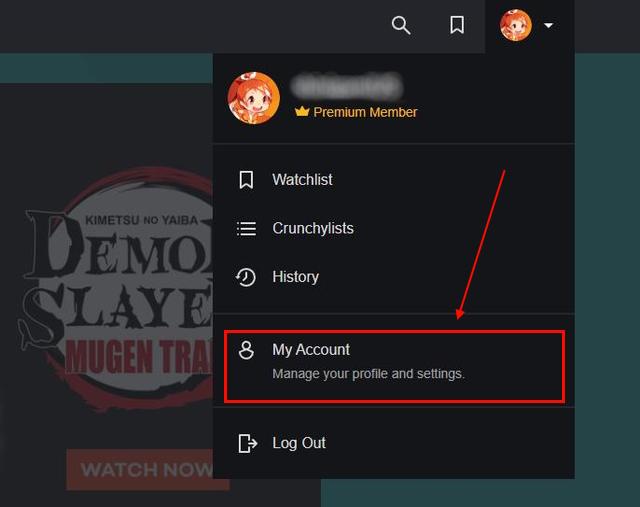Image resolution: width=640 pixels, height=507 pixels.
Task: Click the My Account person icon
Action: (x=246, y=350)
